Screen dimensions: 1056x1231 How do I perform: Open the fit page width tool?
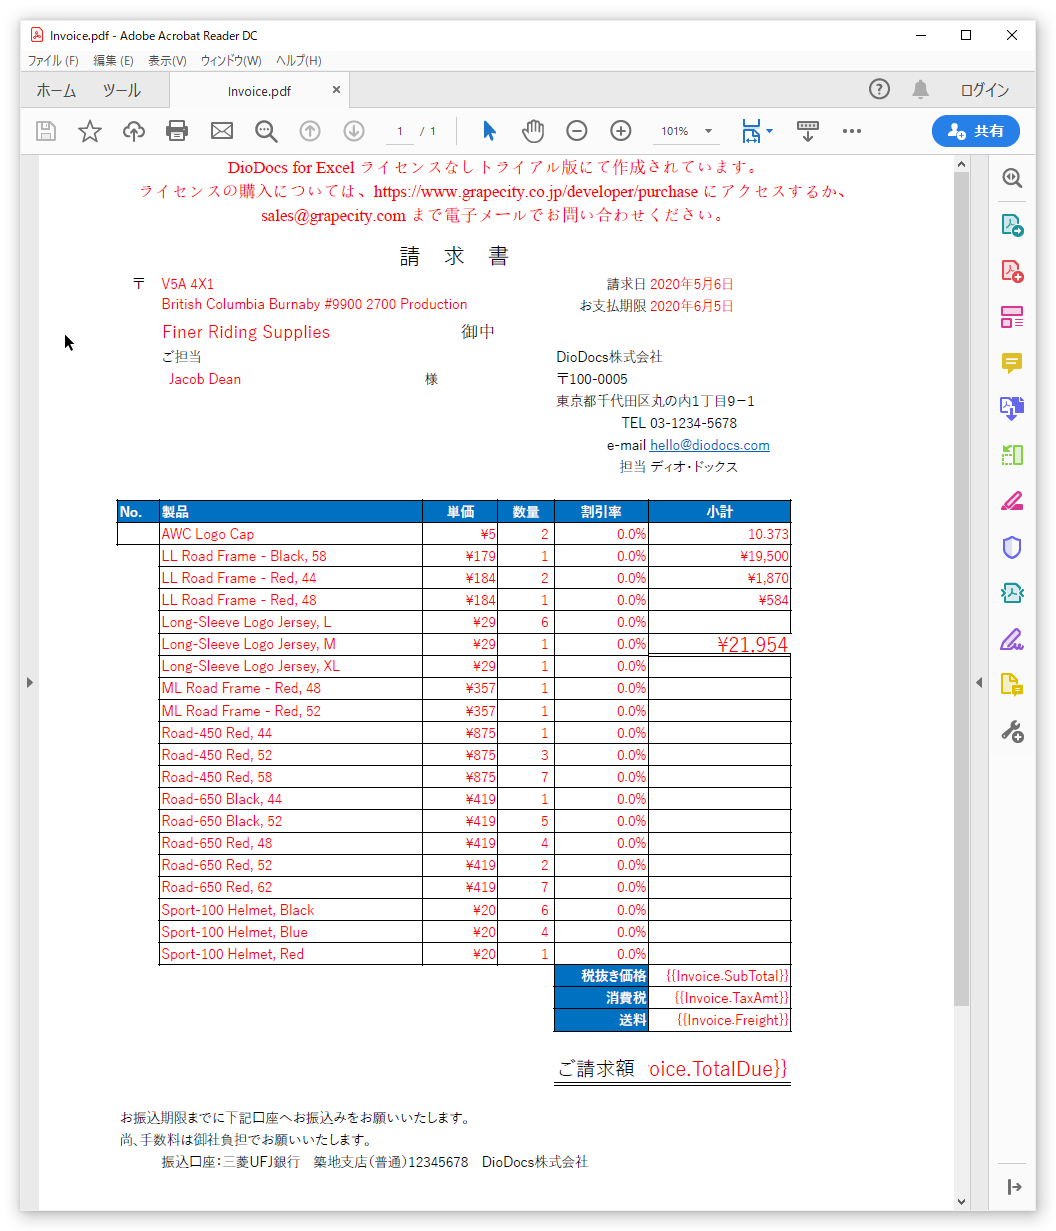[x=751, y=131]
